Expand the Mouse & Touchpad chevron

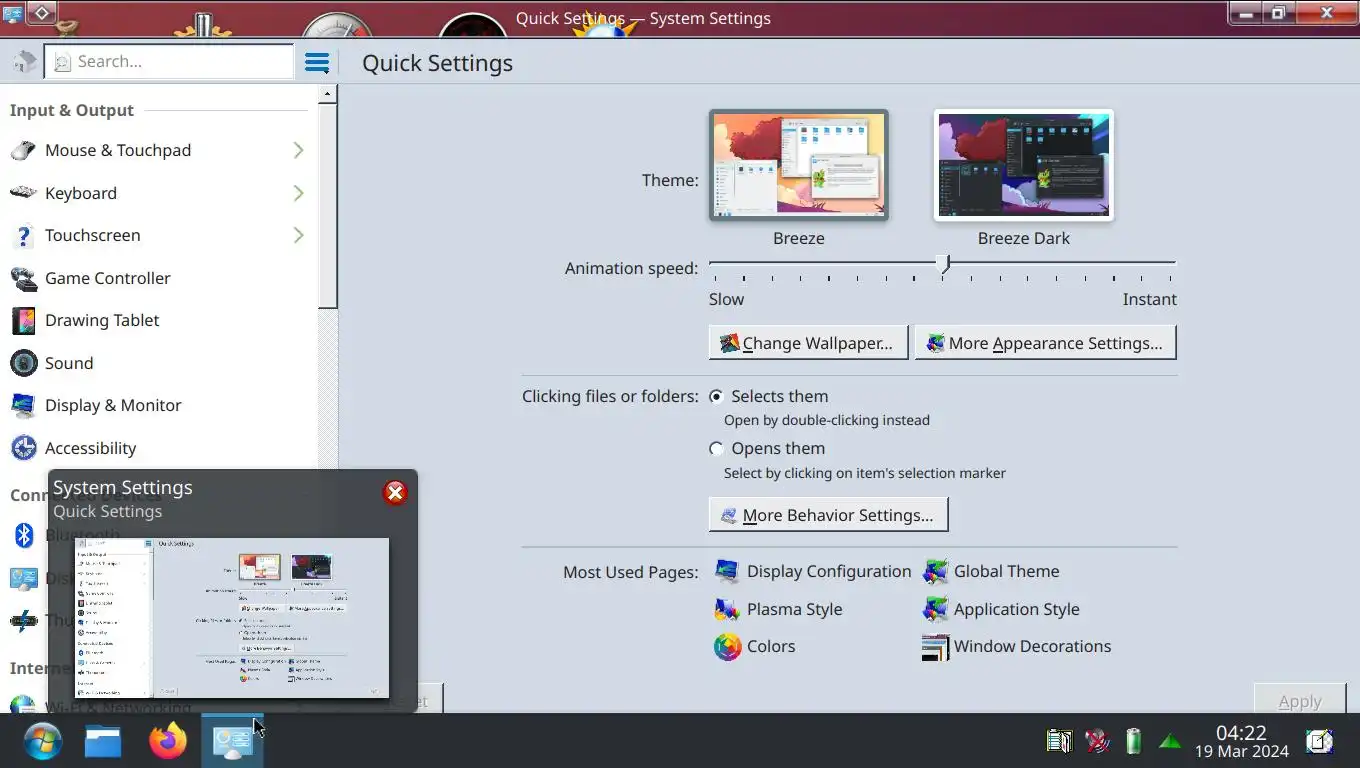pos(298,150)
